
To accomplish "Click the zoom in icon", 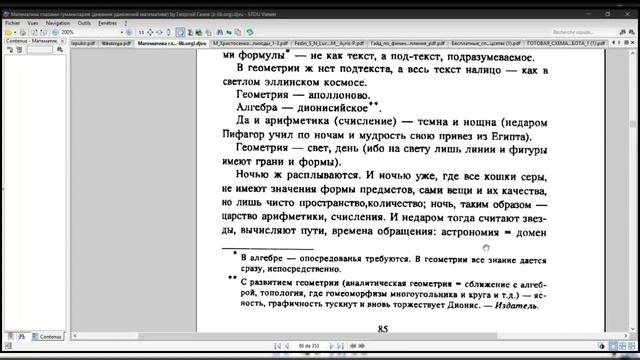I will [129, 32].
